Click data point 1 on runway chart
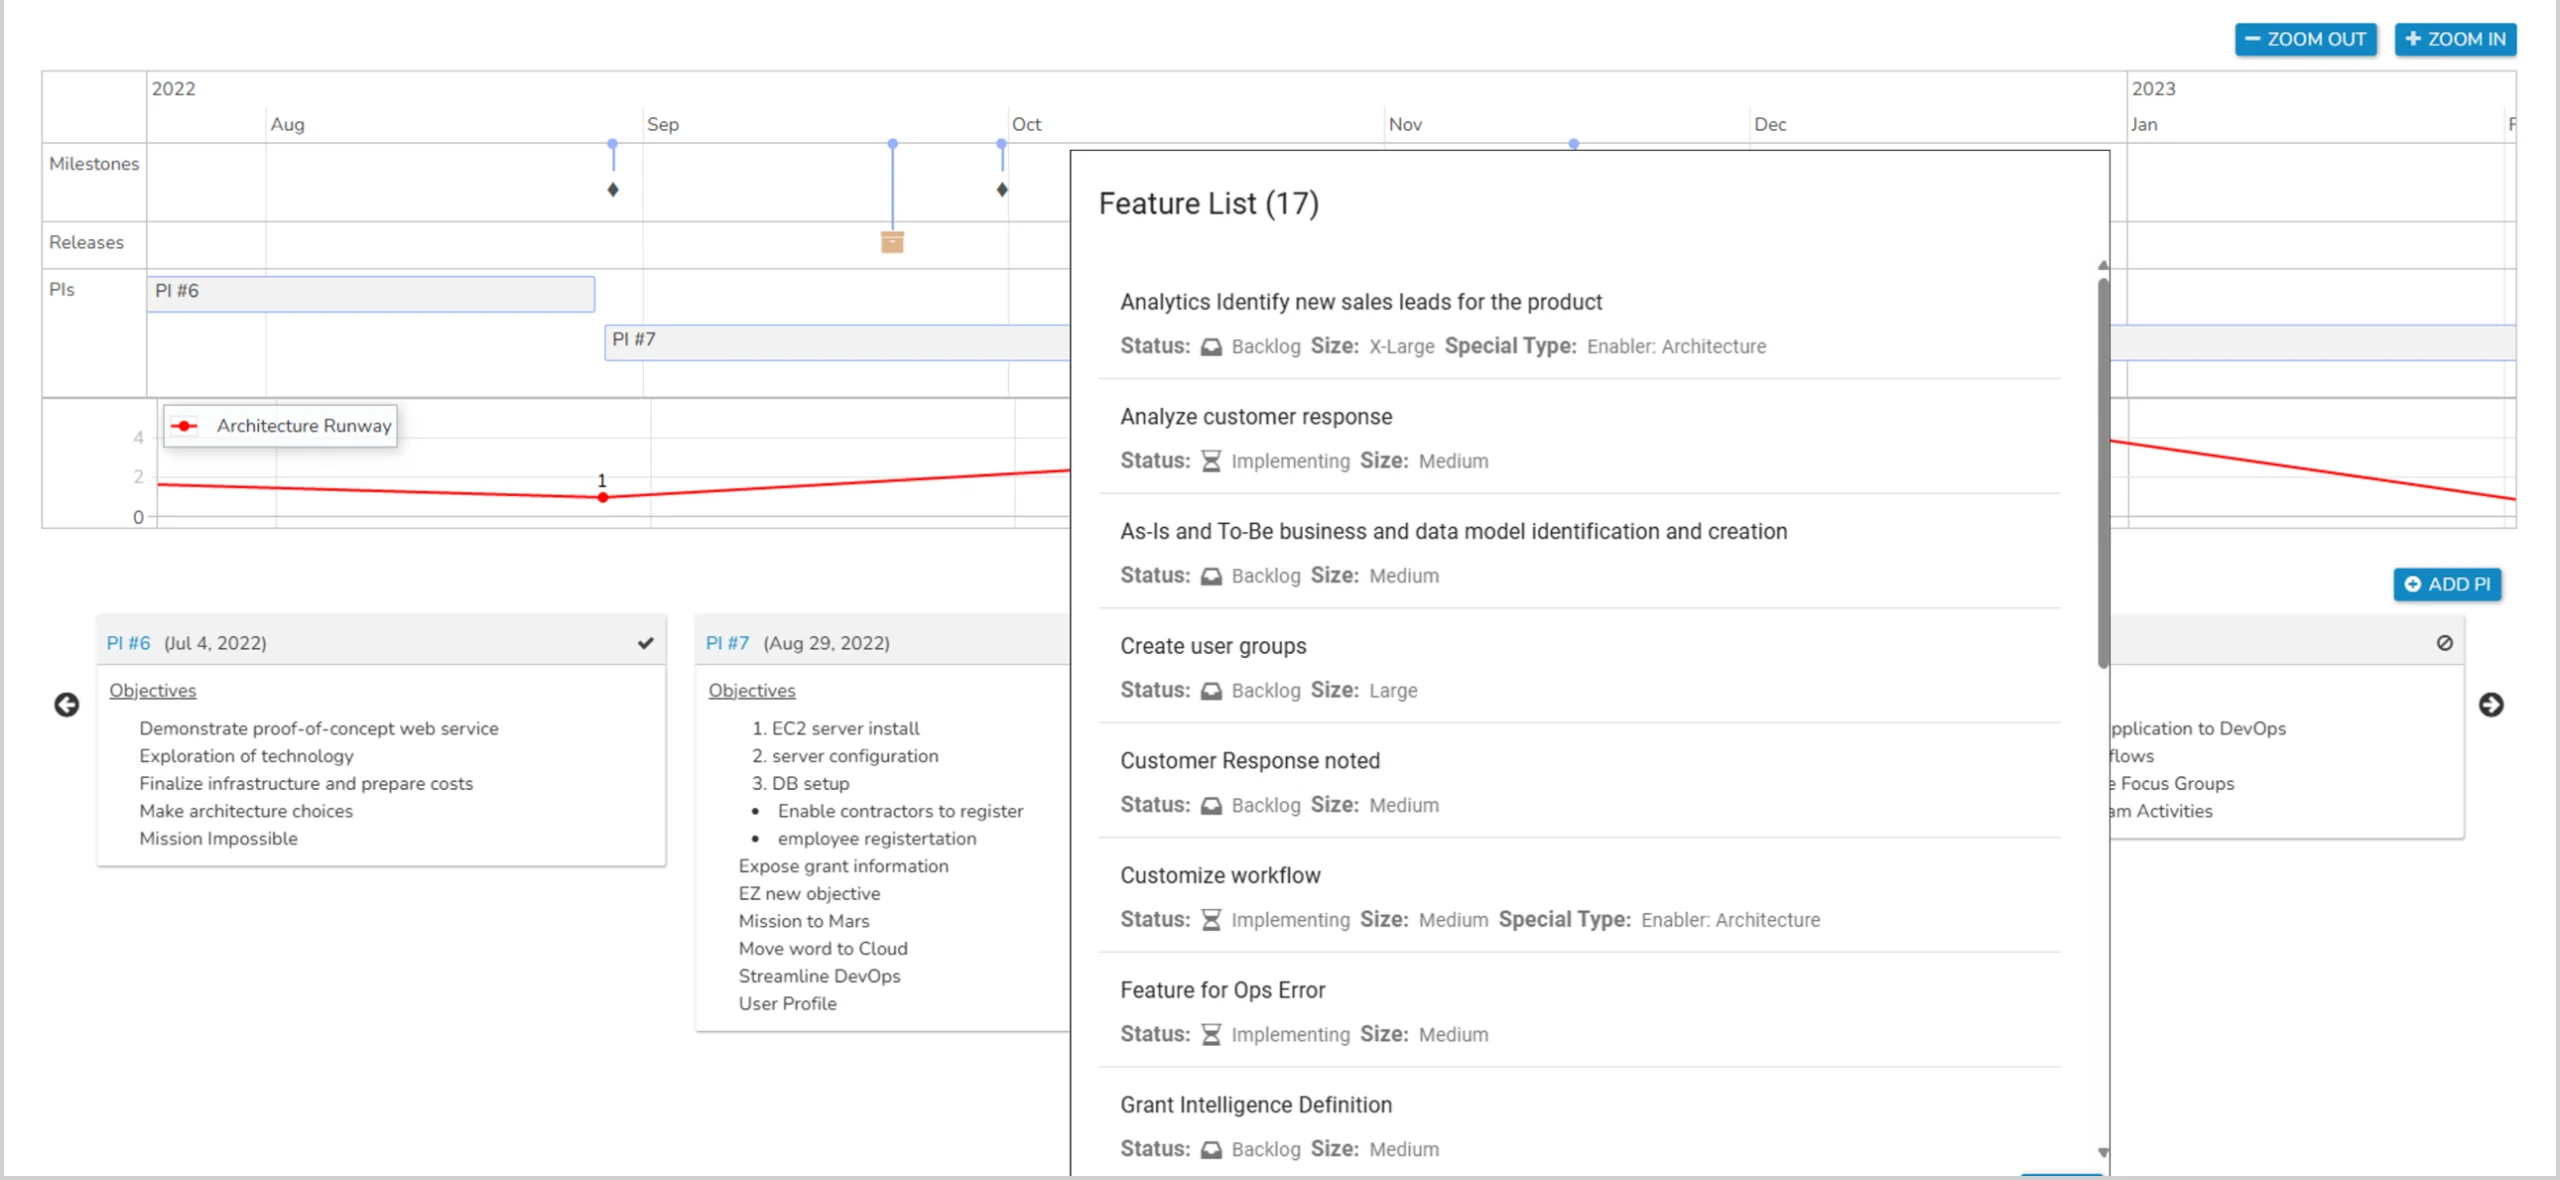The image size is (2560, 1180). click(603, 497)
